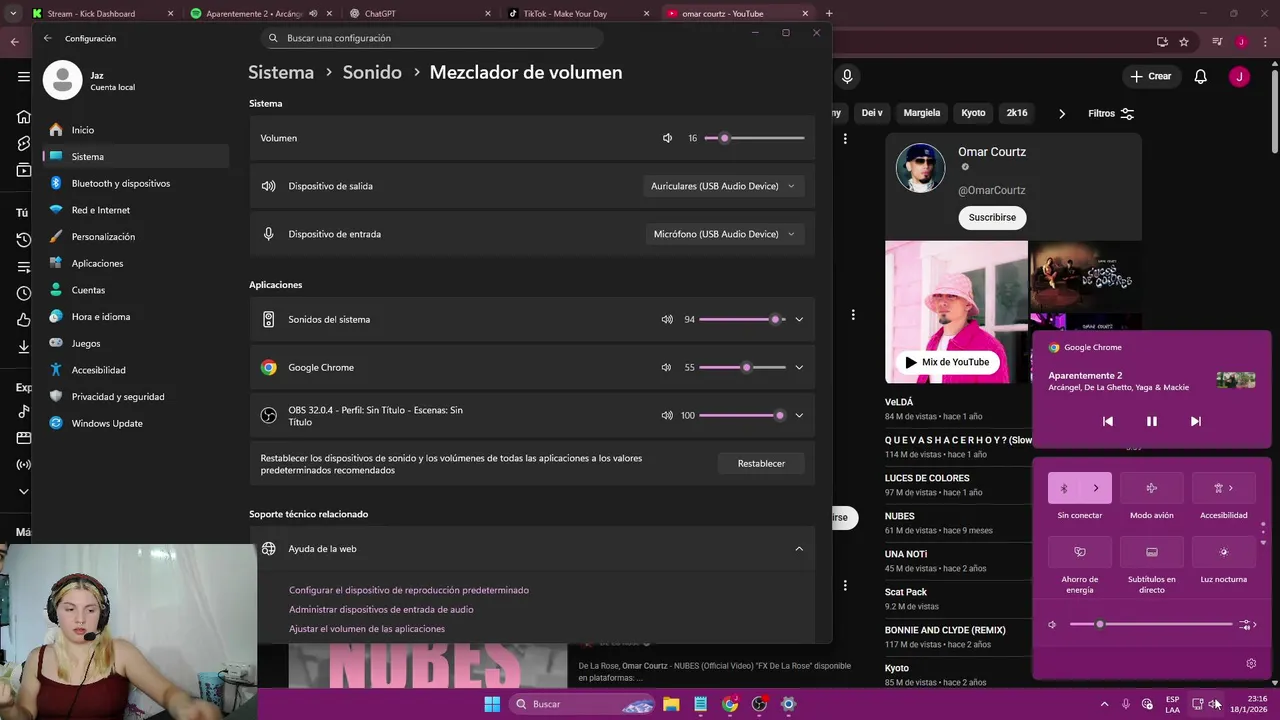Adjust the Google Chrome volume slider

pyautogui.click(x=742, y=367)
